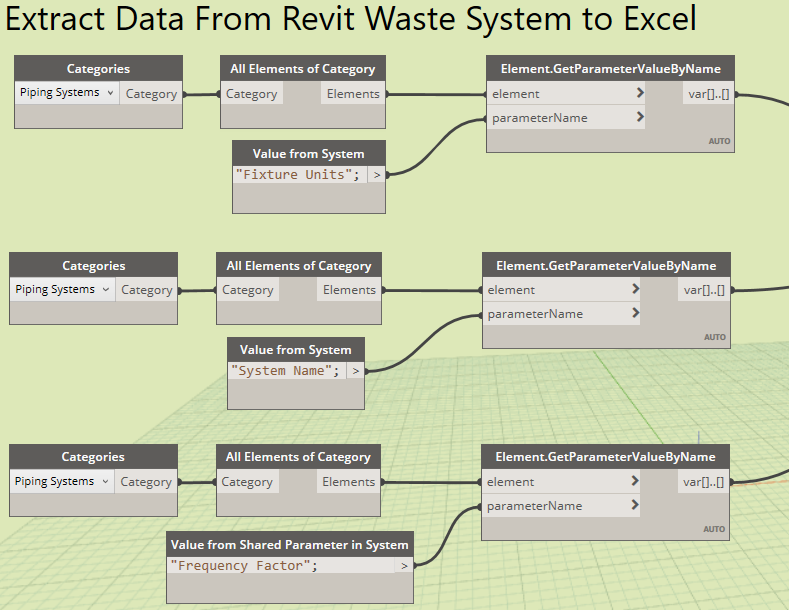
Task: Click Category input port of bottom All Elements node
Action: (247, 482)
